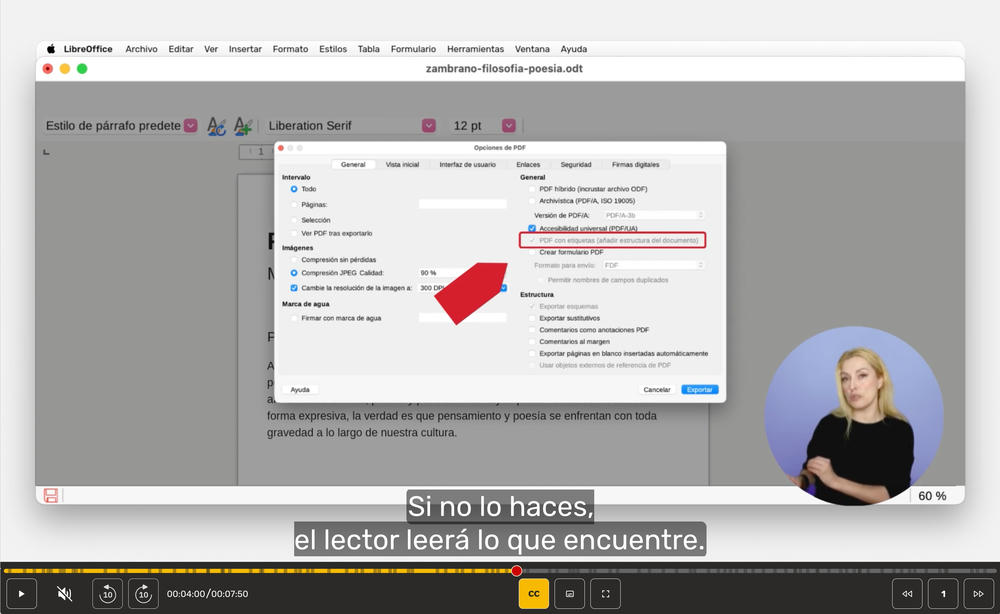The width and height of the screenshot is (1000, 614).
Task: Enable the Crear formulario PDF checkbox
Action: tap(532, 251)
